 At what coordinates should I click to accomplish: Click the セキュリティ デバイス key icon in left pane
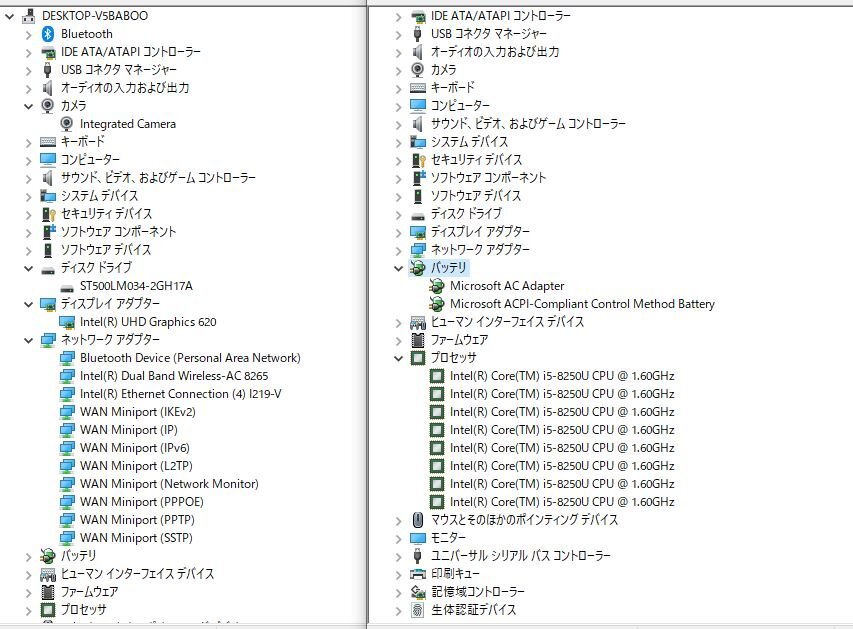tap(48, 214)
